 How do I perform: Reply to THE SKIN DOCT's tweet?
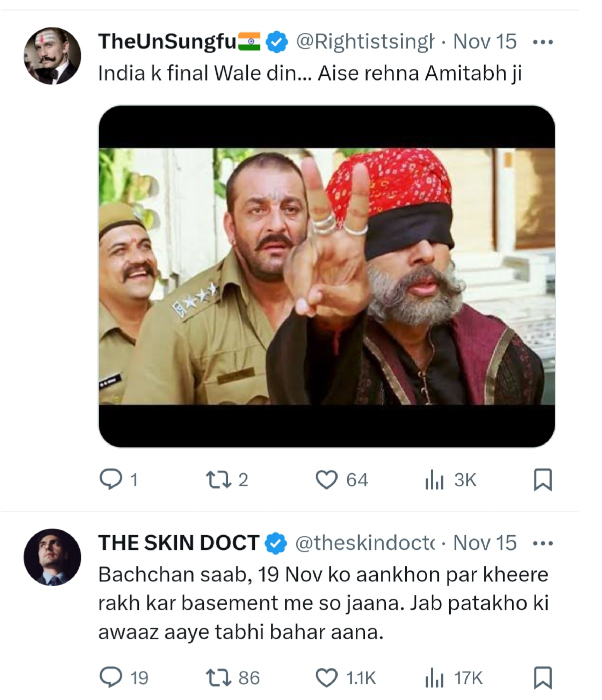112,677
